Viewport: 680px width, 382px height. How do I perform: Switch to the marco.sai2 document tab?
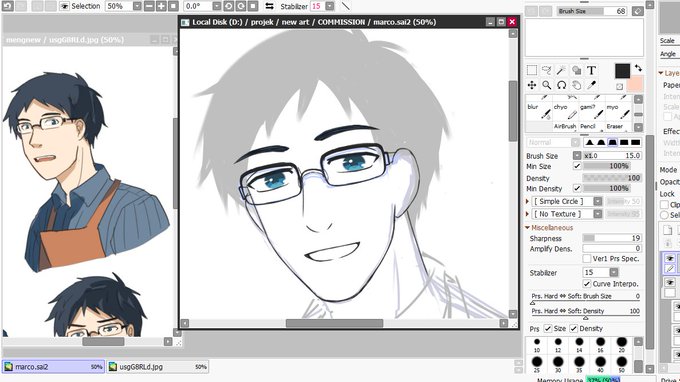tap(53, 367)
